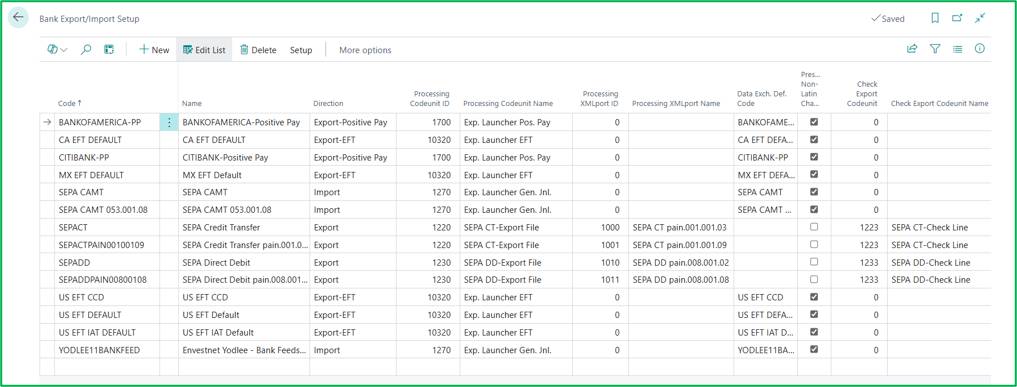Viewport: 1017px width, 387px height.
Task: Toggle Non-Latin checkbox for SEPA CAMT row
Action: [814, 192]
